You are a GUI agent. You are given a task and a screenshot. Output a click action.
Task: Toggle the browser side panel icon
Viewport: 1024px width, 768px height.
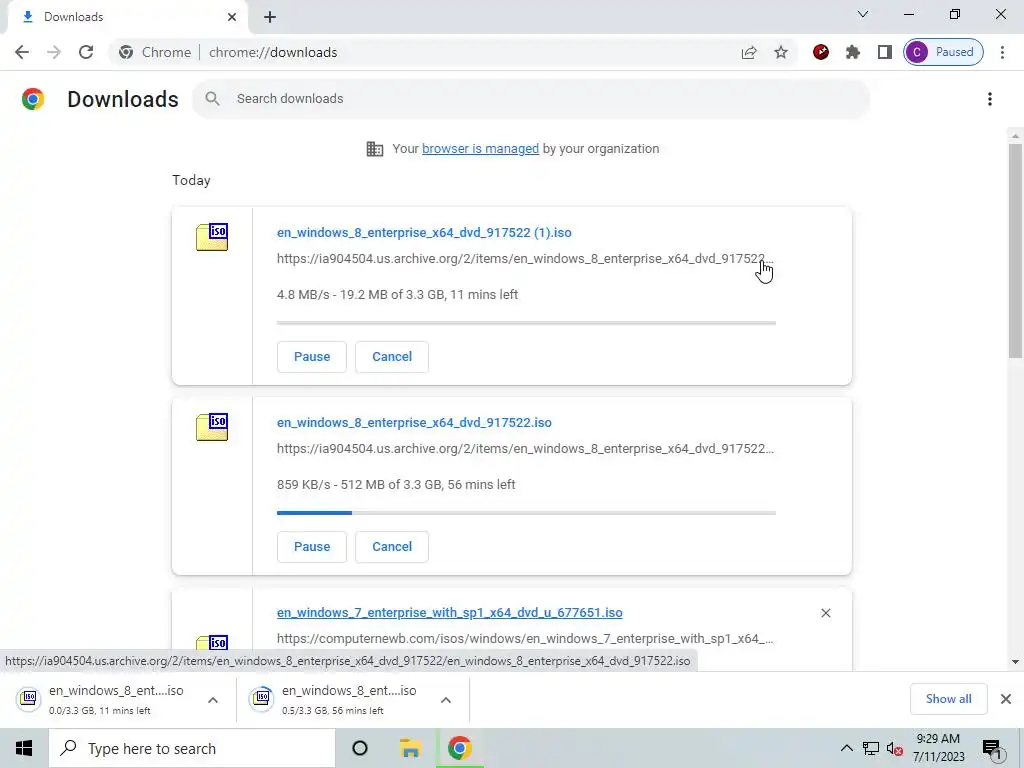885,52
